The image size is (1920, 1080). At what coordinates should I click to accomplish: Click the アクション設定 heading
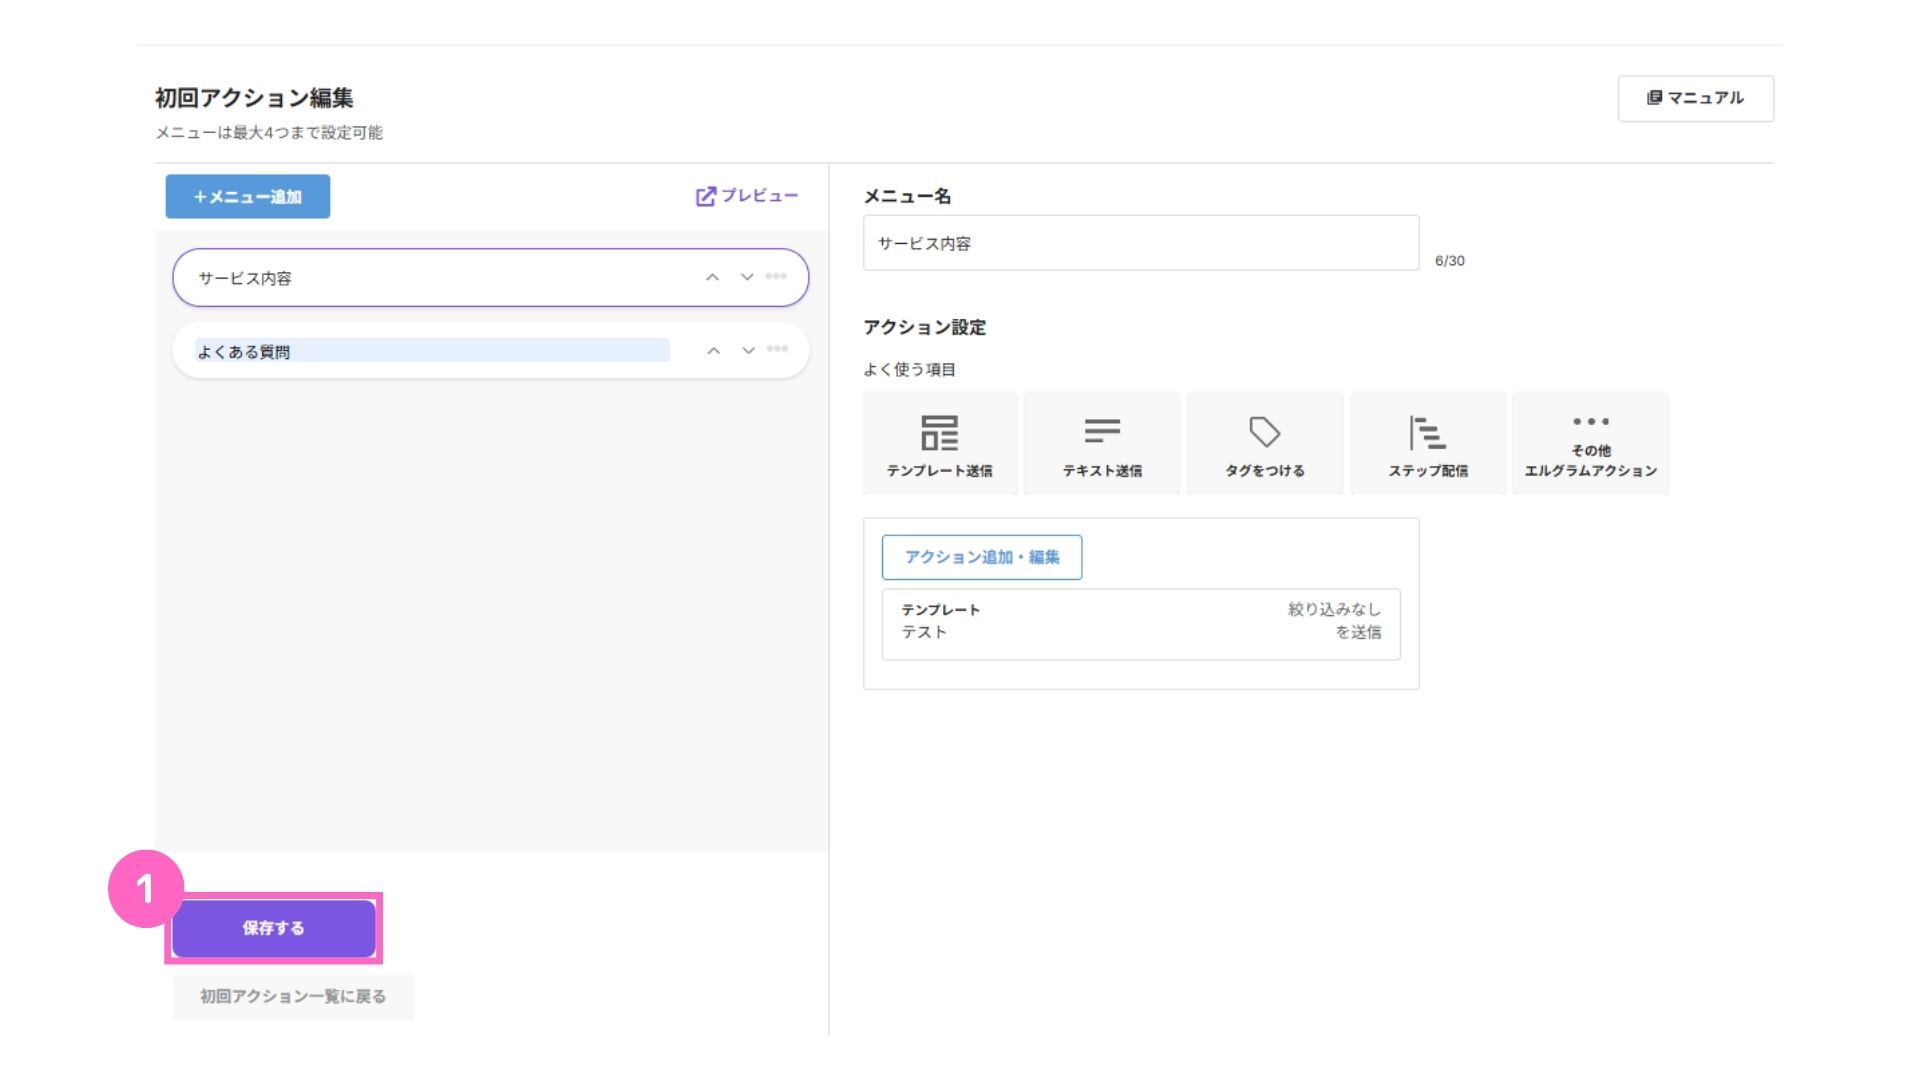click(x=925, y=327)
